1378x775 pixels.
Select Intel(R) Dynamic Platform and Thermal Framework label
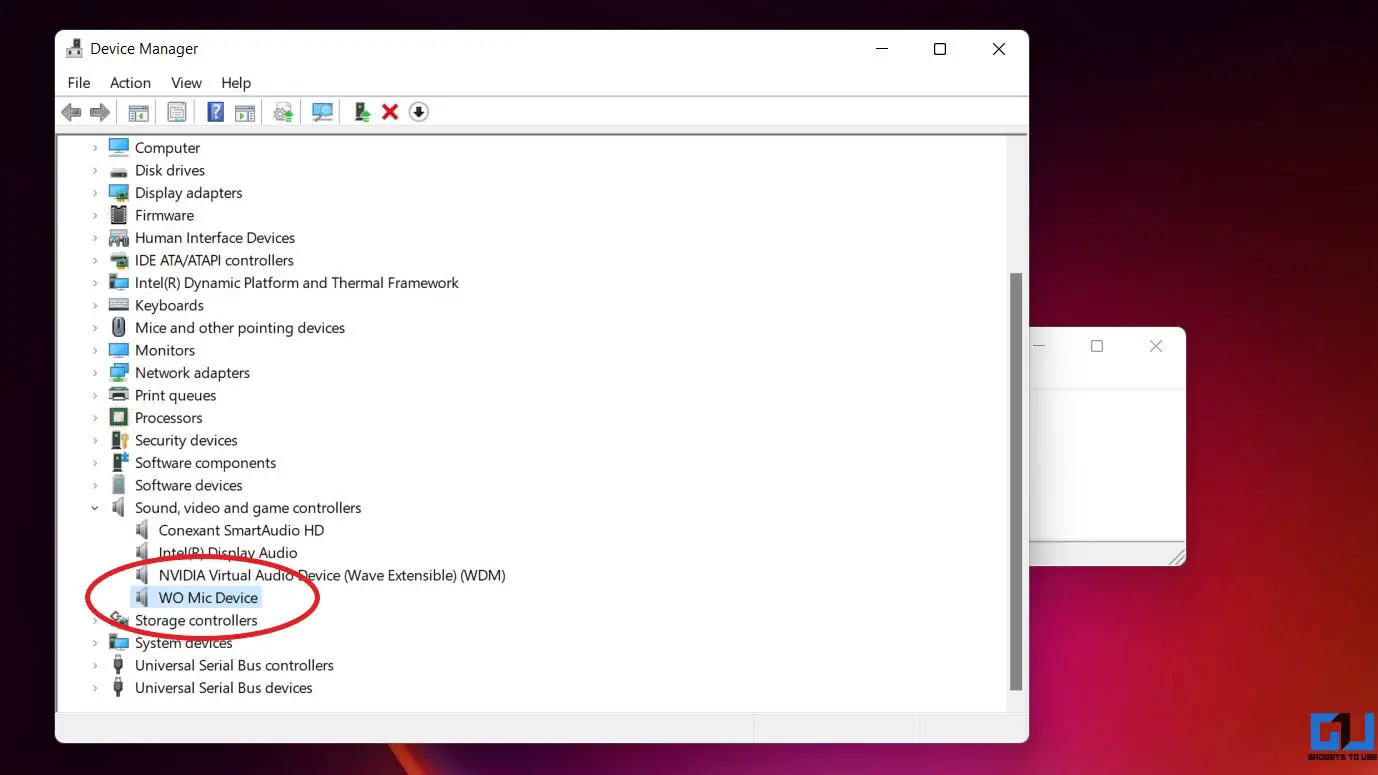point(297,283)
